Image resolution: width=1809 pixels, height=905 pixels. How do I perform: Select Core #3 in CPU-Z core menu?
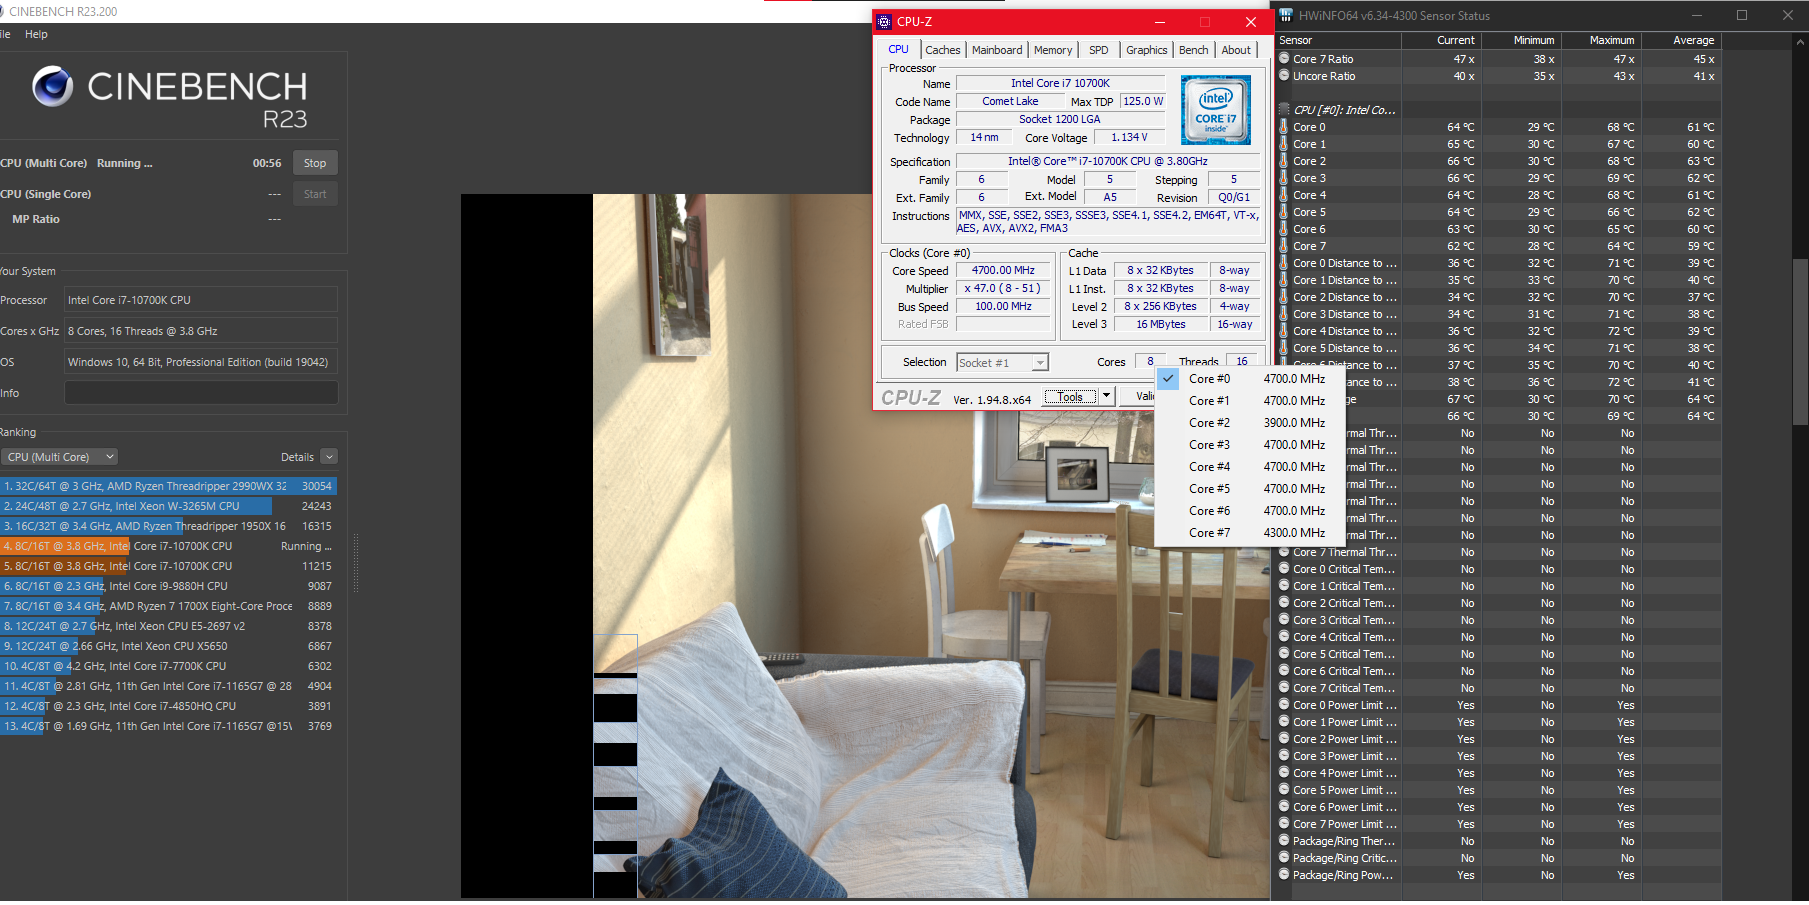pos(1249,445)
